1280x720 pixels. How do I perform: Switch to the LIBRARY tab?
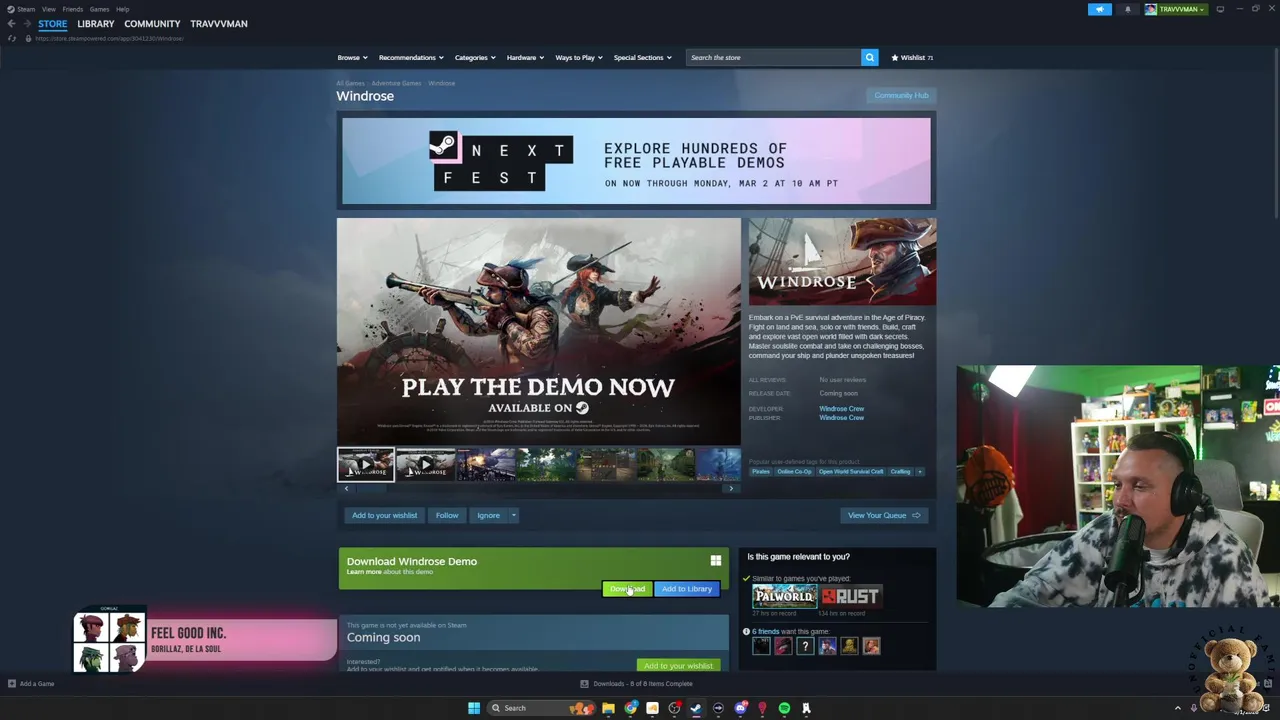click(96, 24)
